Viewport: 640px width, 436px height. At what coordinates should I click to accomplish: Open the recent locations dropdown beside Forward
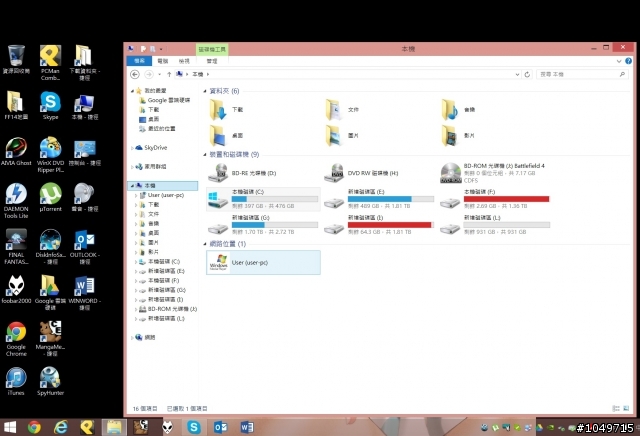160,74
